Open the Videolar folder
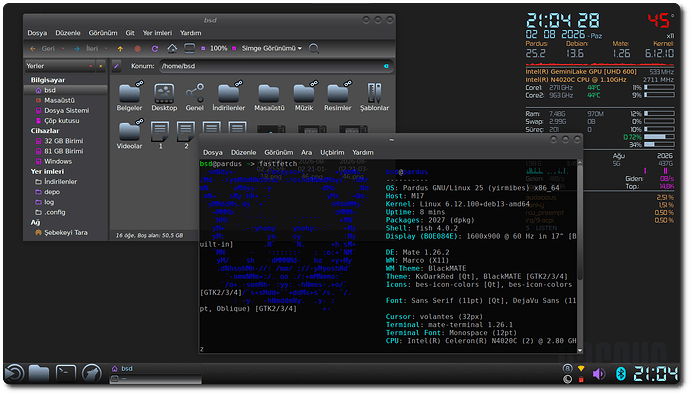690x393 pixels. click(x=129, y=134)
